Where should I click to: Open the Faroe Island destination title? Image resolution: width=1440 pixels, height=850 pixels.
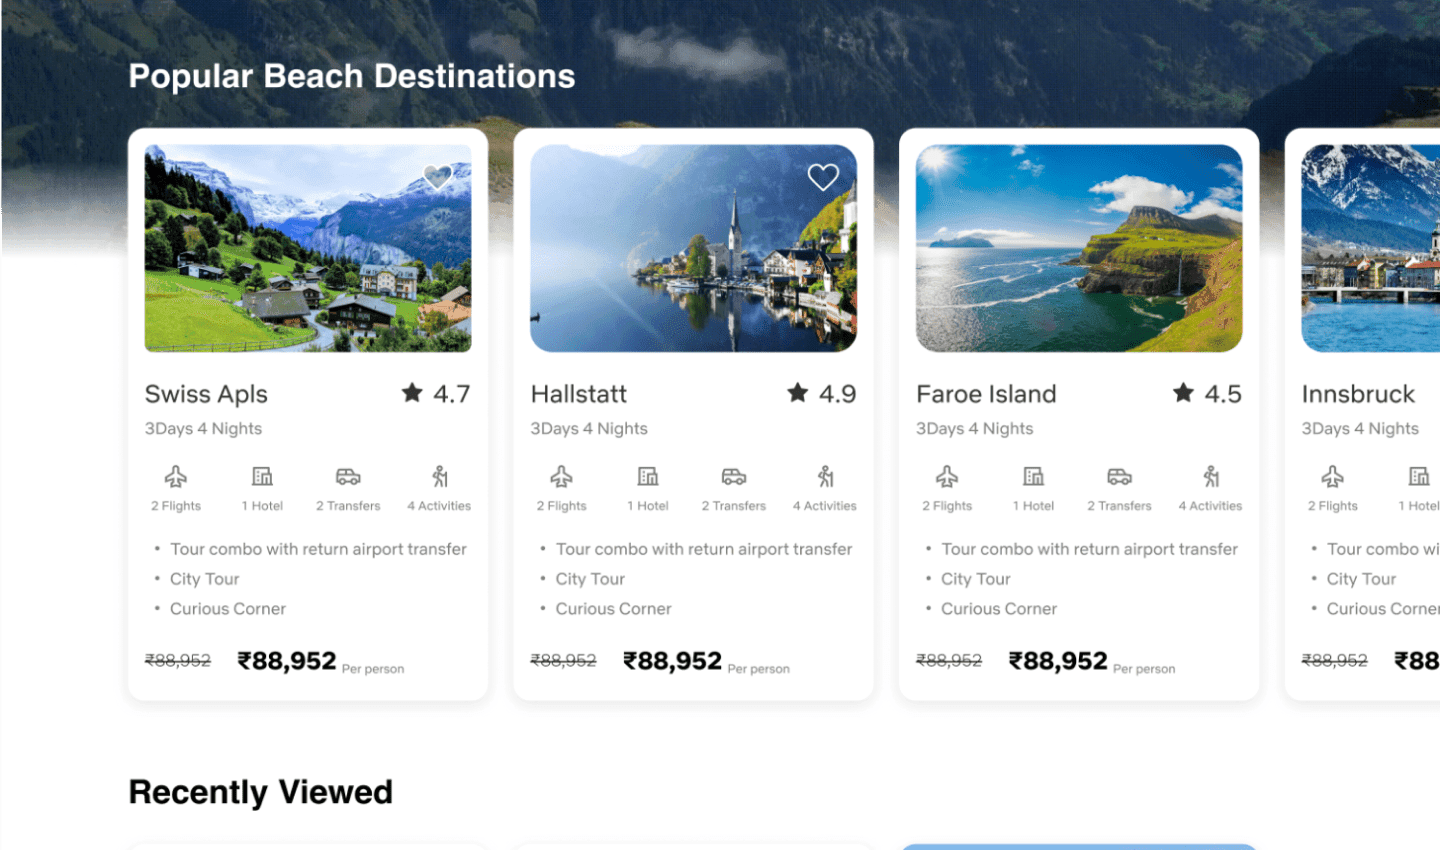(x=986, y=394)
